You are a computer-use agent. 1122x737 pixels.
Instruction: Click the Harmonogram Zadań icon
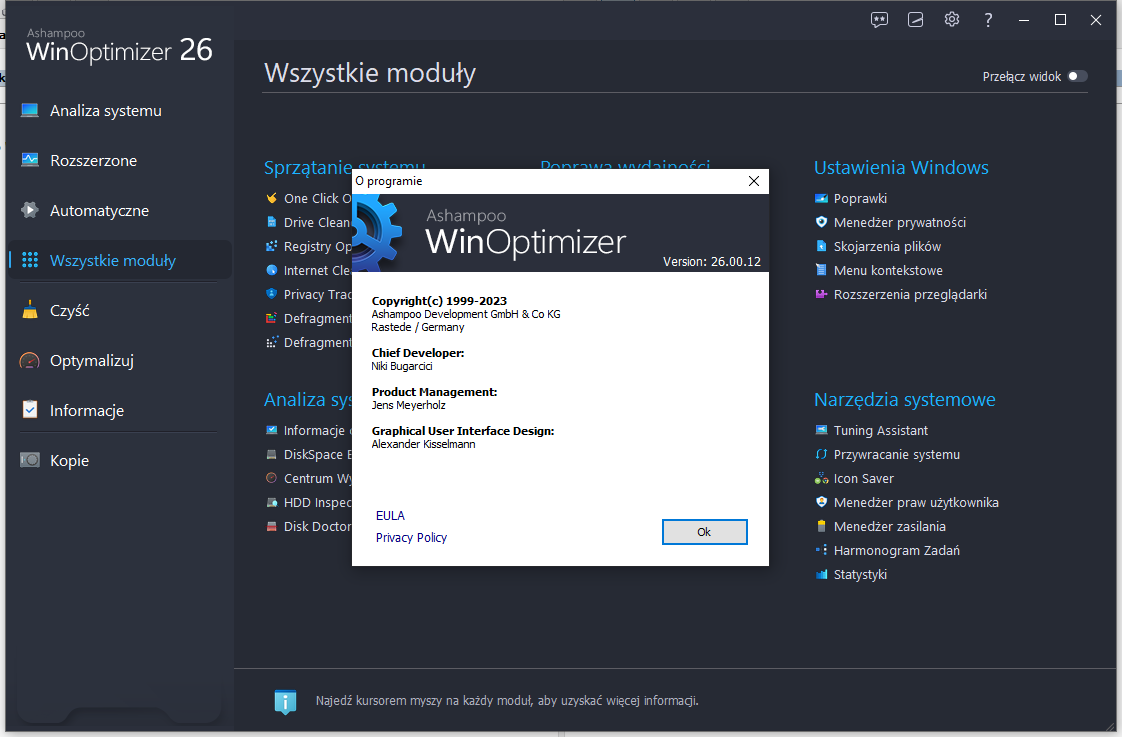[821, 550]
